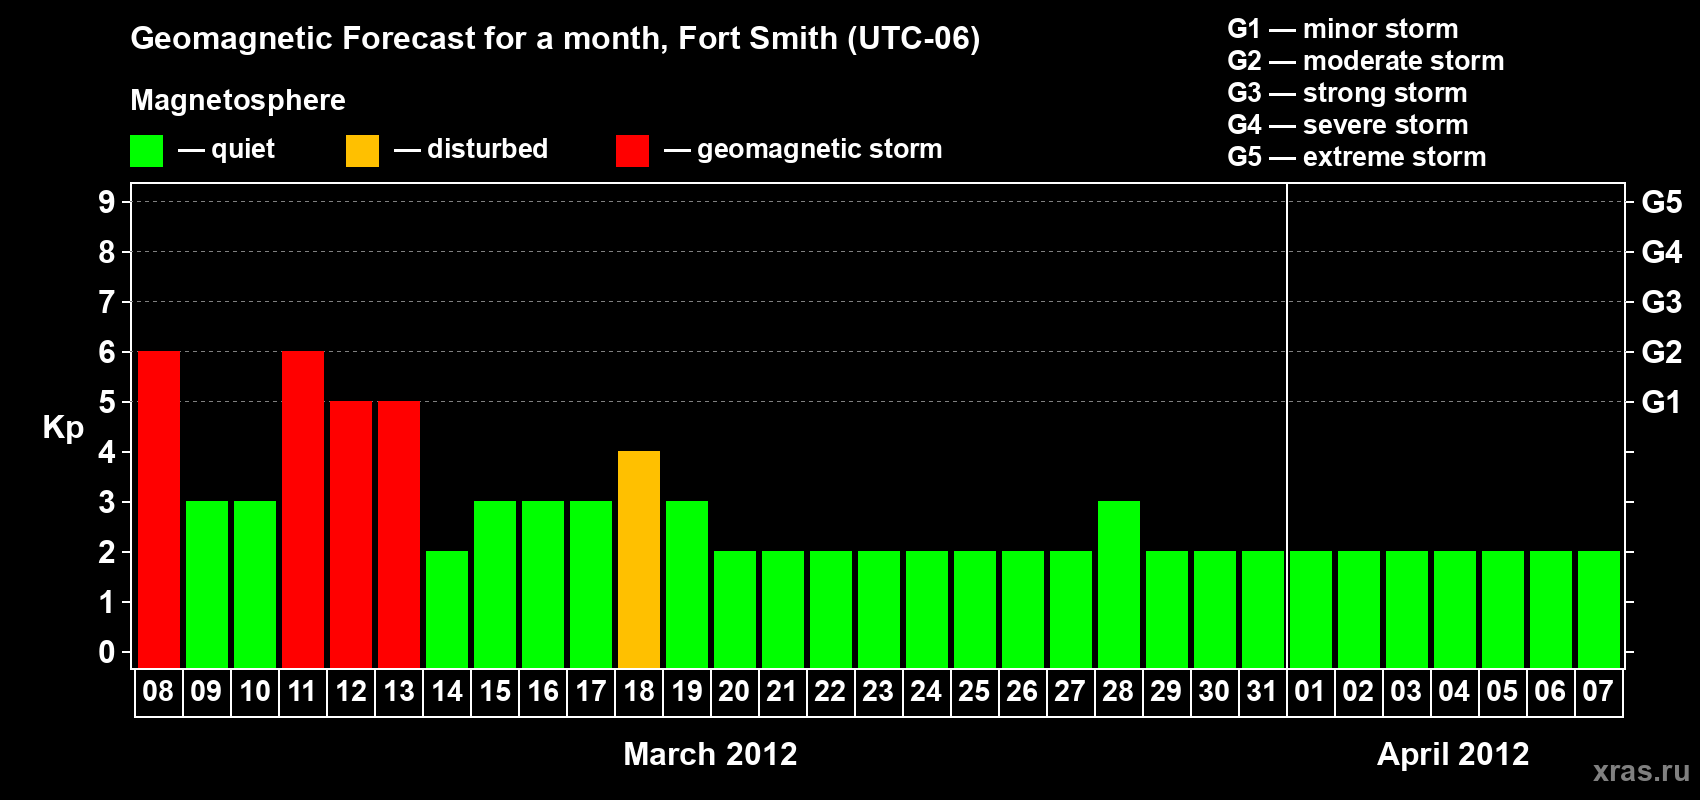Click date label 24 on the axis
1700x800 pixels.
tap(926, 692)
